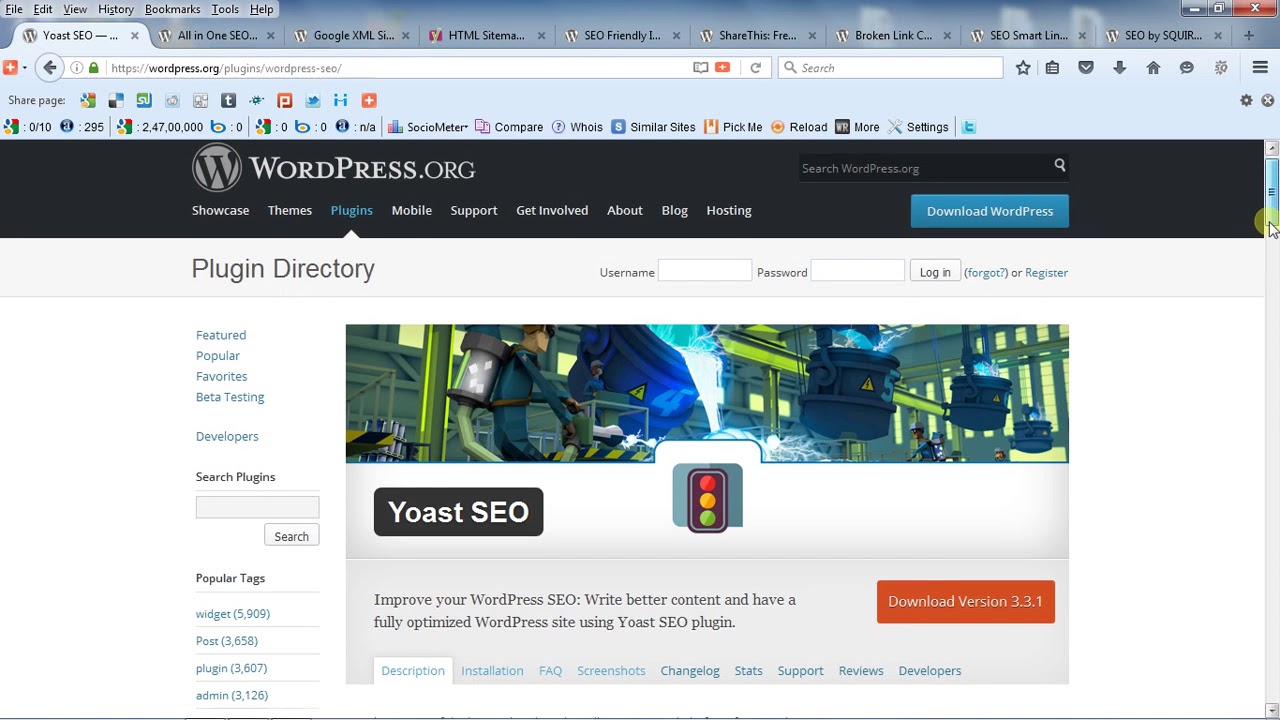This screenshot has height=720, width=1280.
Task: Open SocioMeter dropdown
Action: click(427, 127)
